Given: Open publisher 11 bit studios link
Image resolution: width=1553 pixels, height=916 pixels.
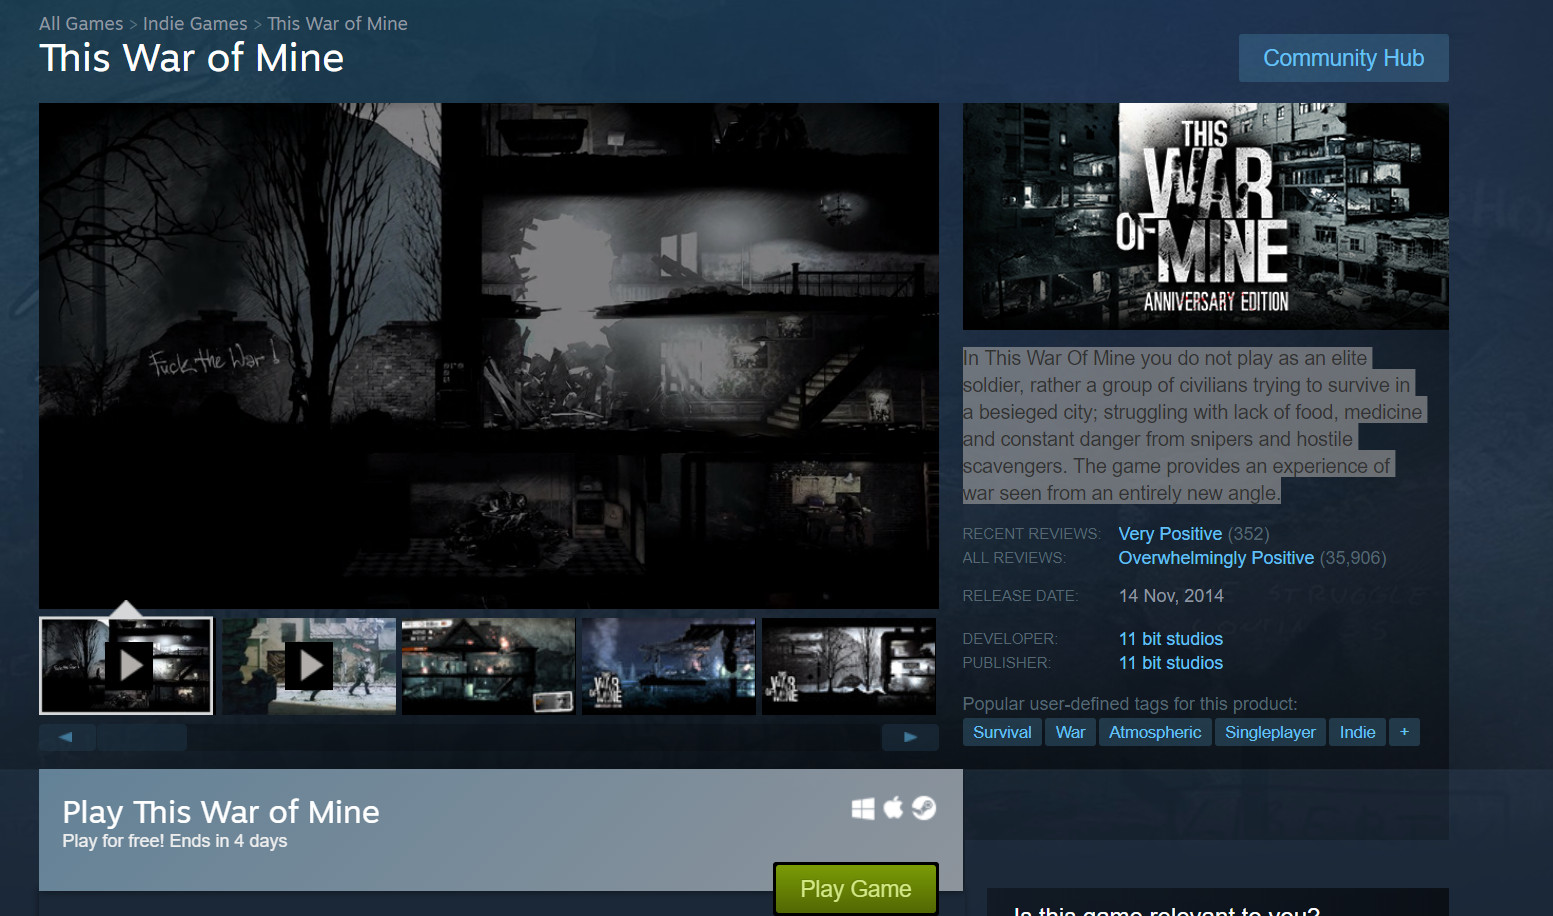Looking at the screenshot, I should [1170, 663].
